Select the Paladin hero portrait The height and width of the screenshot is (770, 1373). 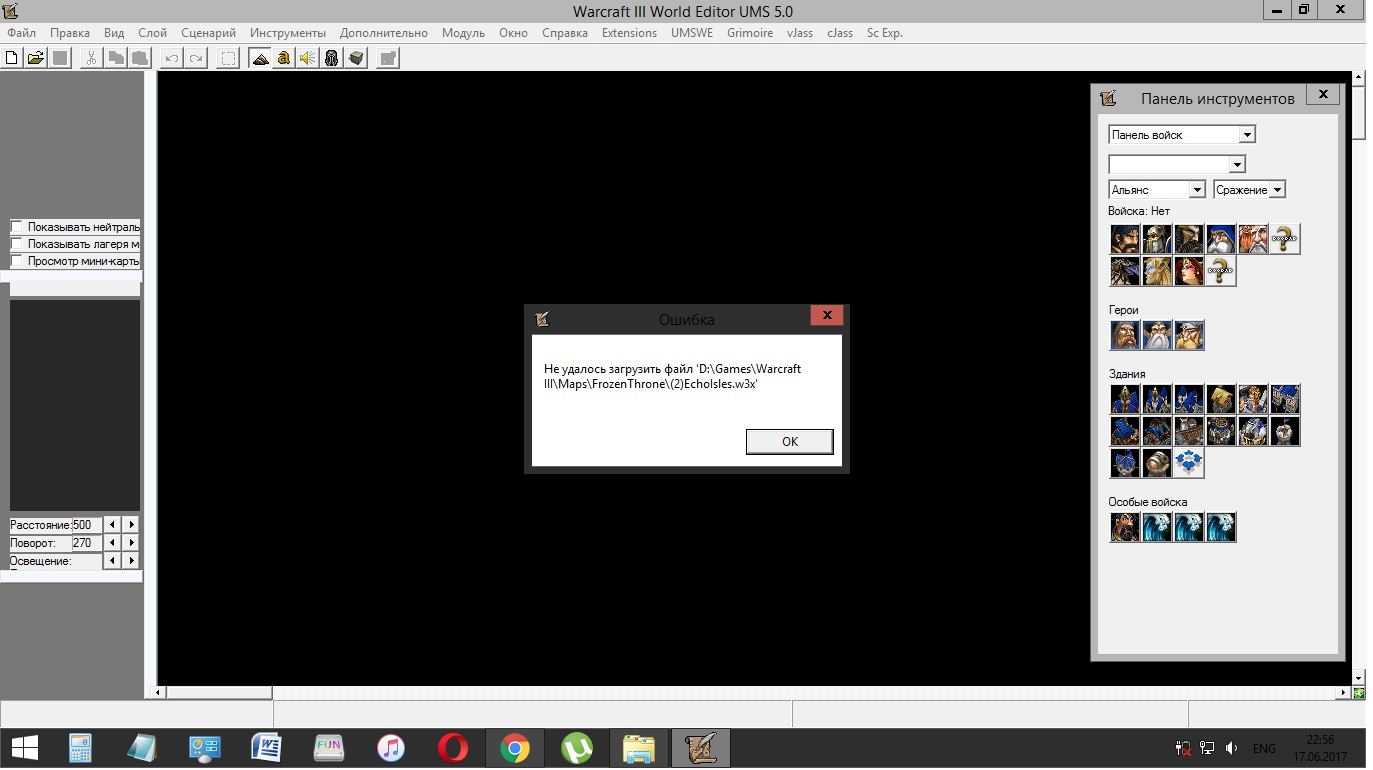coord(1125,335)
